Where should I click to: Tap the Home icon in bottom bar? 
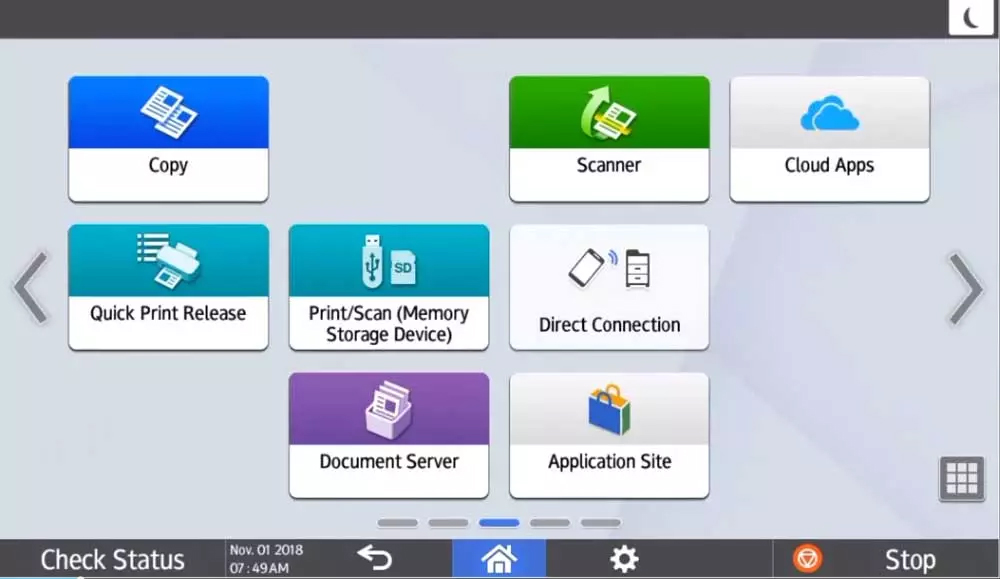coord(499,559)
